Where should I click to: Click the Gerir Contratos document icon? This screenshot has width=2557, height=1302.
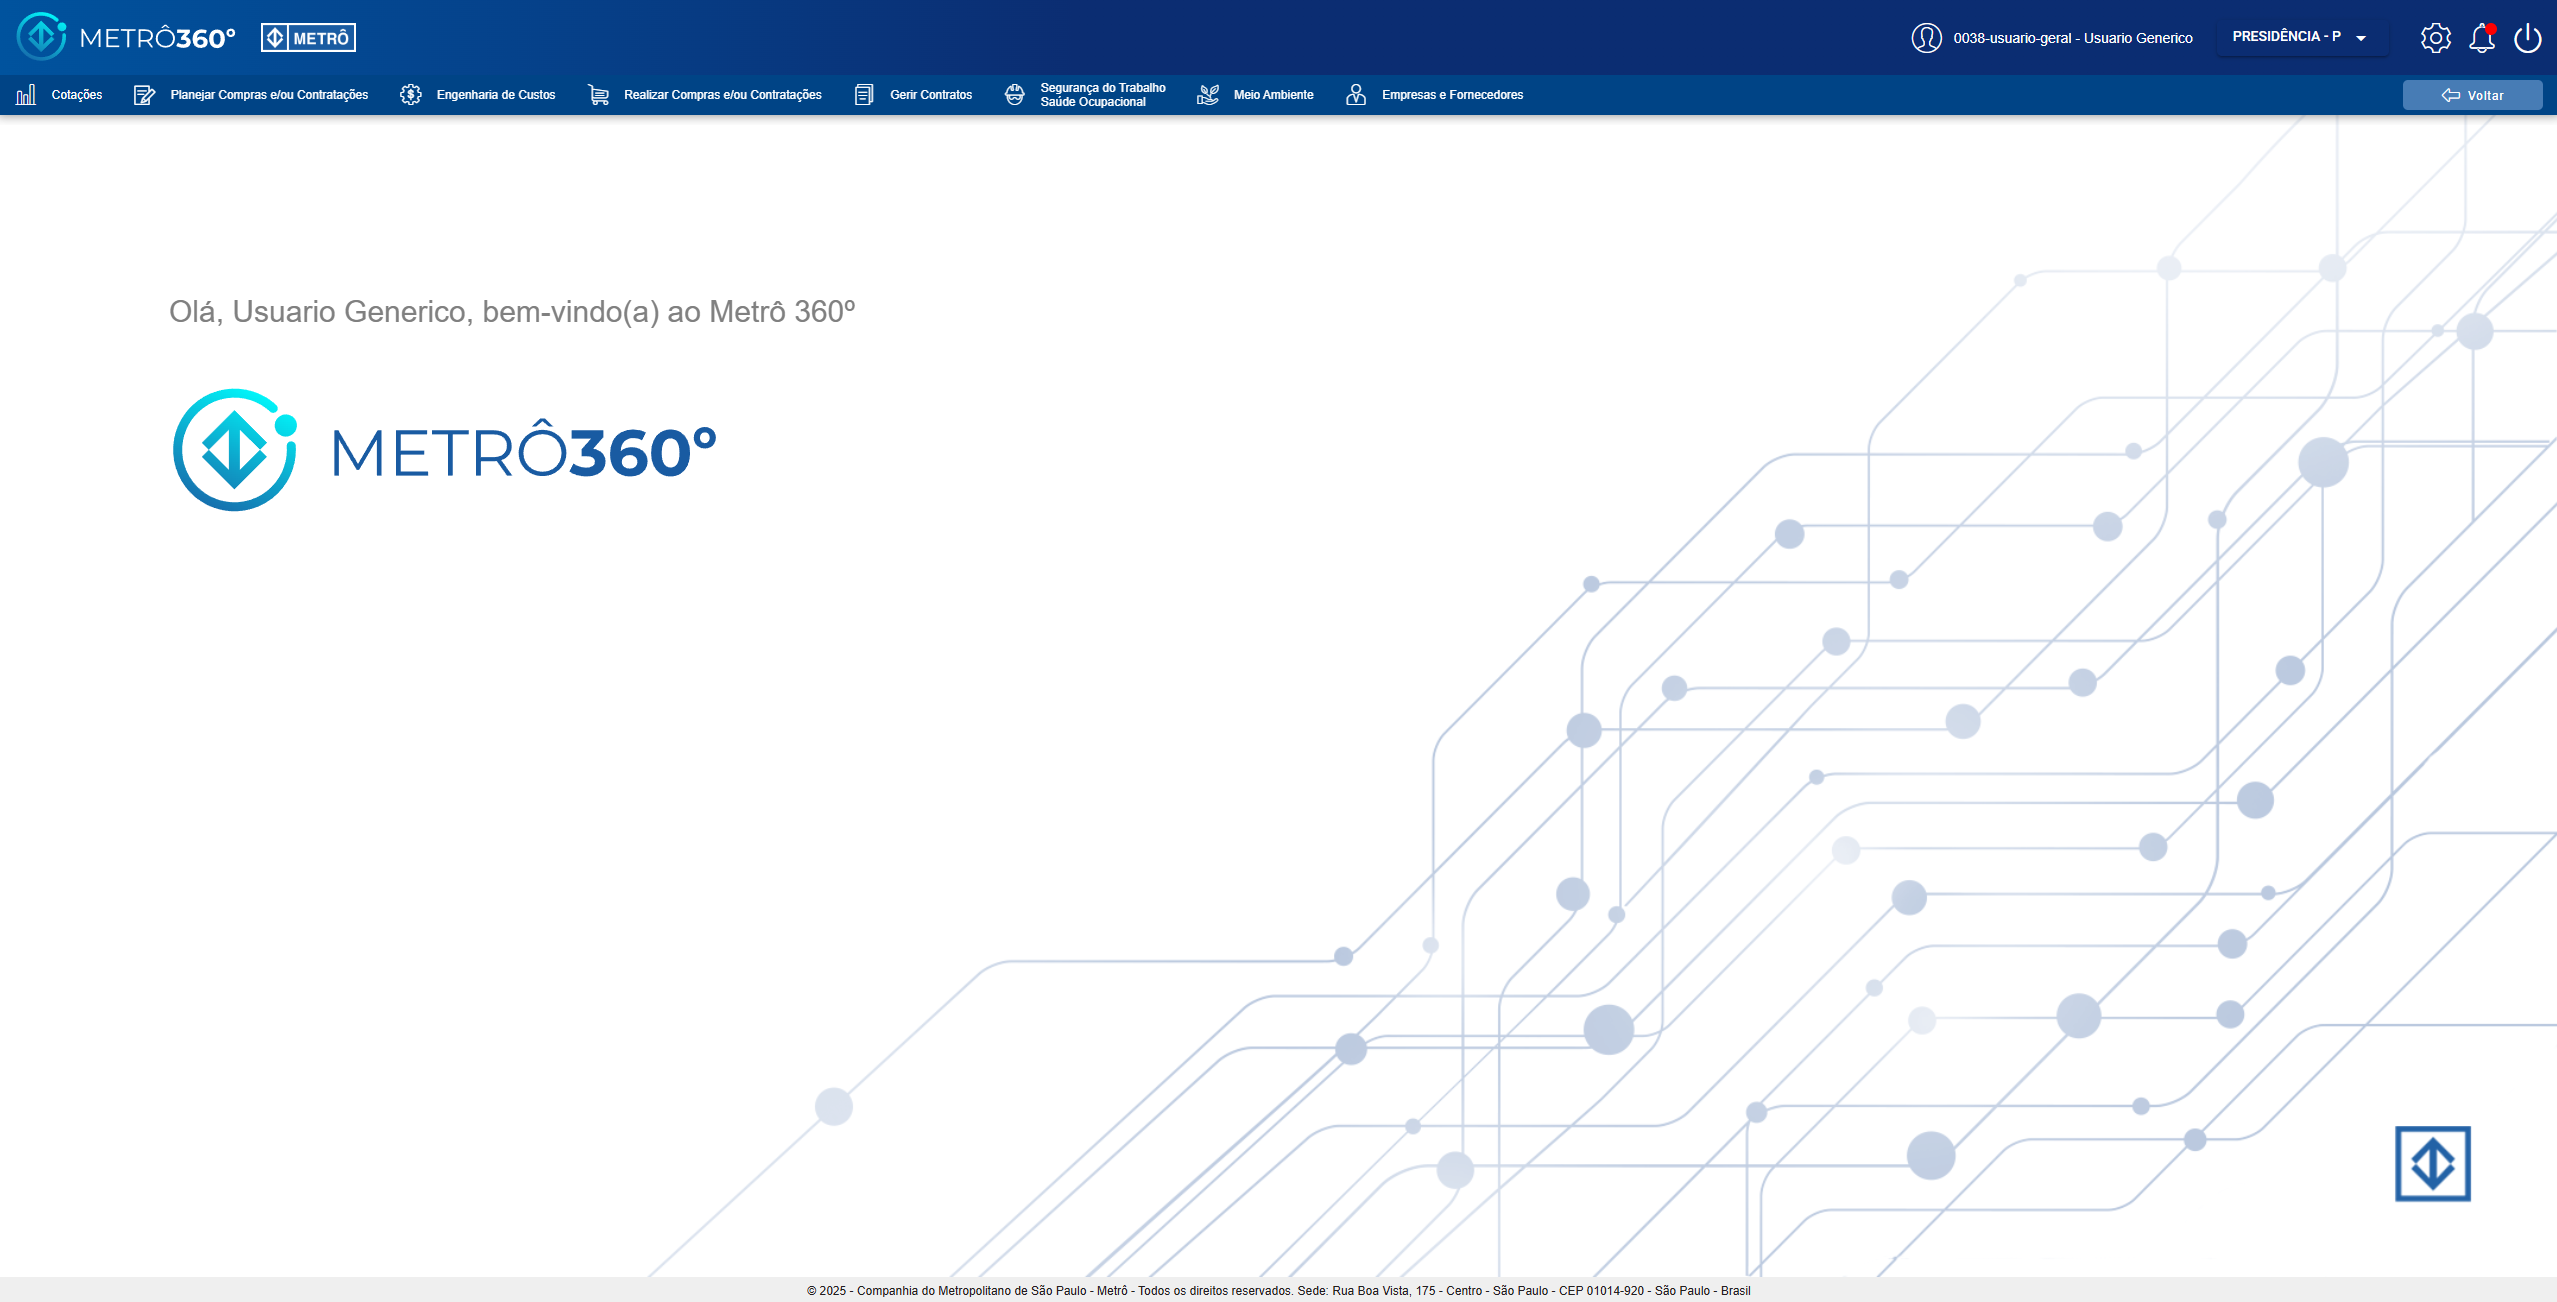point(864,95)
